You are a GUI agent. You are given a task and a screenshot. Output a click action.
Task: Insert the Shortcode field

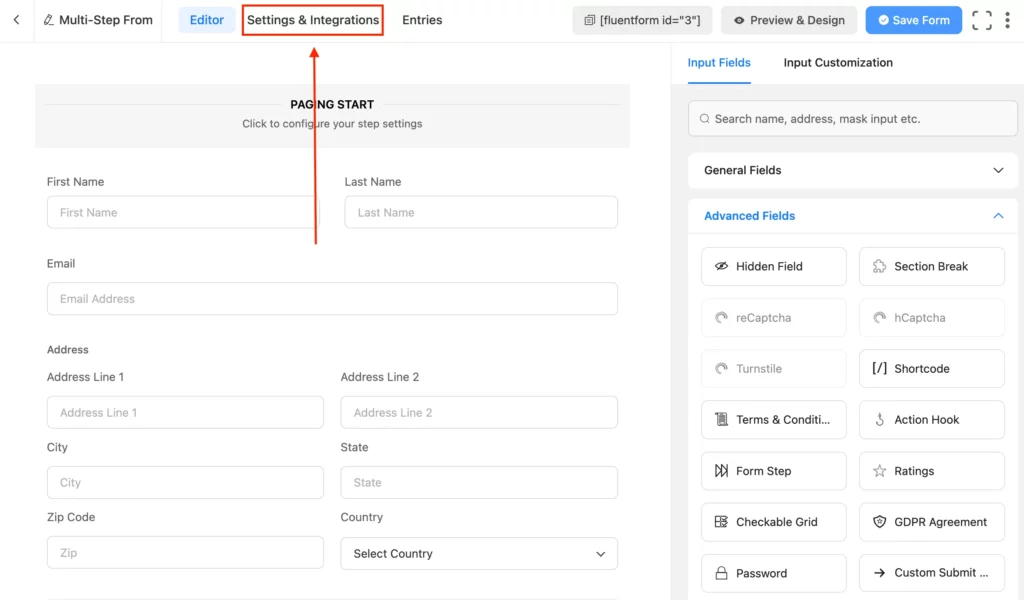coord(931,368)
